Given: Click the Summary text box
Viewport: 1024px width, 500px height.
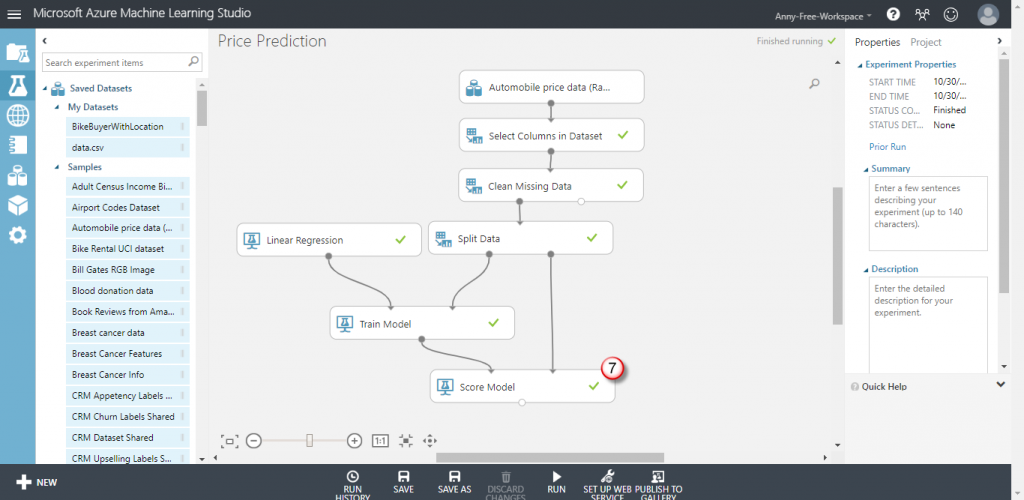Looking at the screenshot, I should pos(928,213).
